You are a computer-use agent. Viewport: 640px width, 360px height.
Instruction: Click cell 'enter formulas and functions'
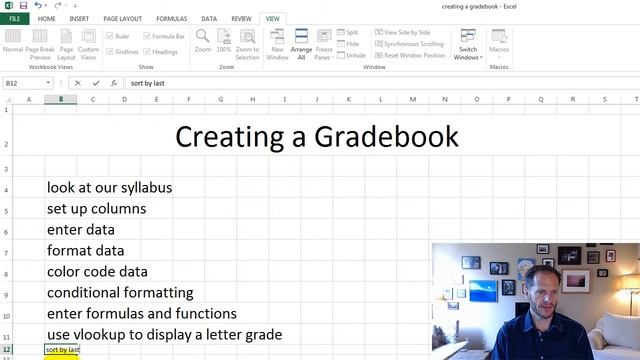click(142, 313)
